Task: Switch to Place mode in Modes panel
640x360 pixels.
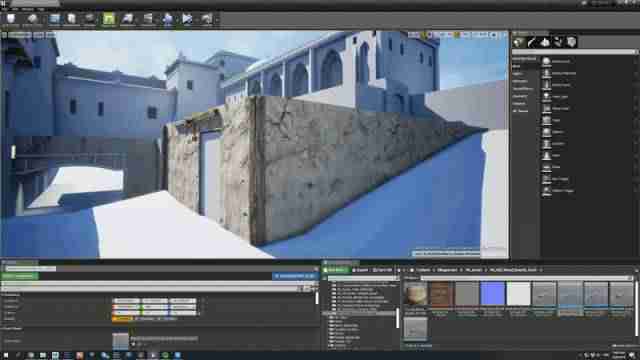Action: point(519,42)
